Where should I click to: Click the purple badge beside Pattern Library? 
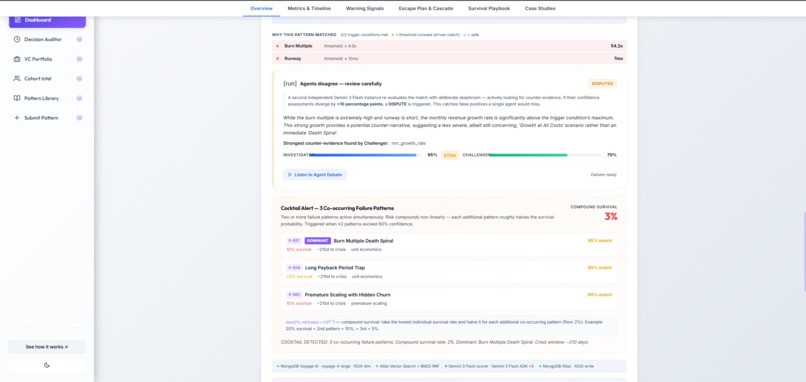tap(79, 98)
